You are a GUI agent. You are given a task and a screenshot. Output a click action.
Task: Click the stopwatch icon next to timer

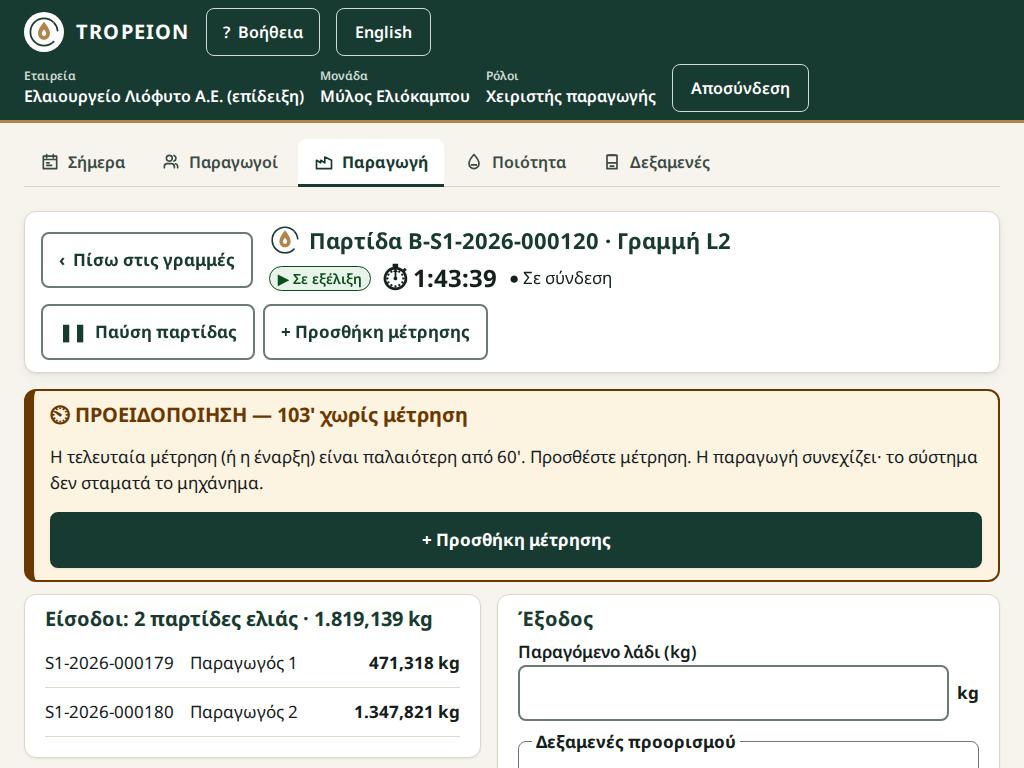395,278
